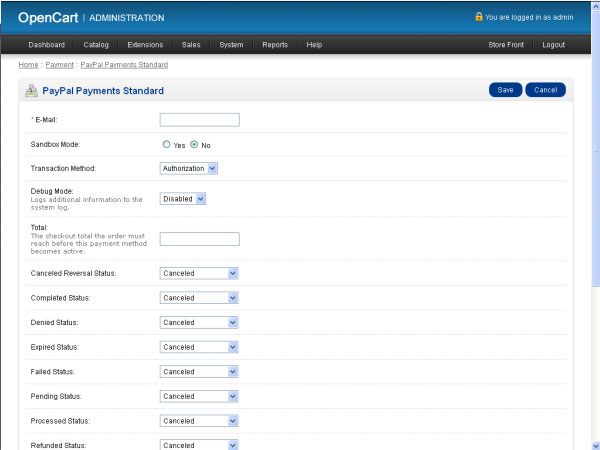Open the Denied Status dropdown
600x450 pixels.
tap(199, 322)
